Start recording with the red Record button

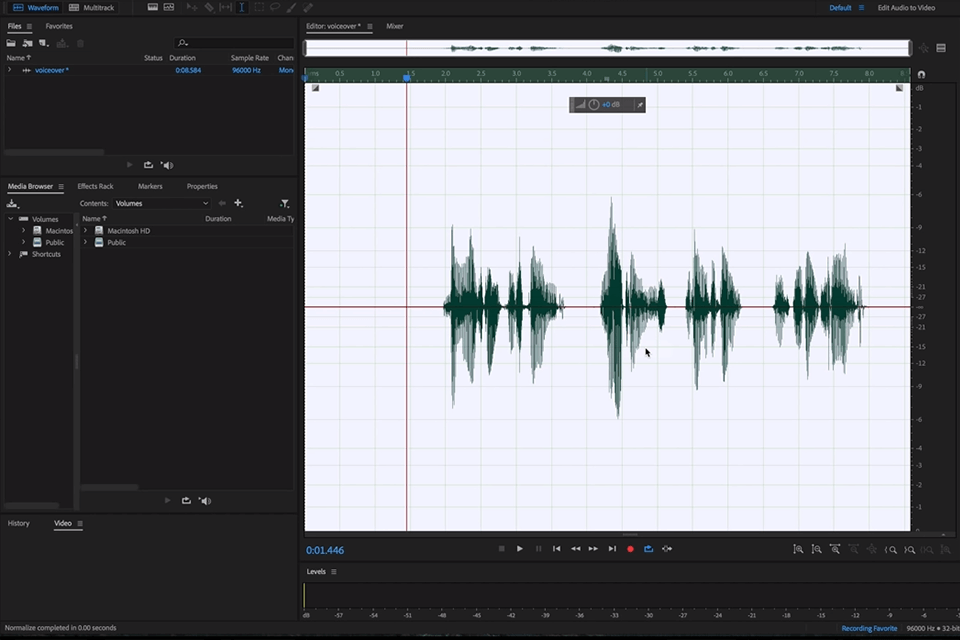coord(630,548)
